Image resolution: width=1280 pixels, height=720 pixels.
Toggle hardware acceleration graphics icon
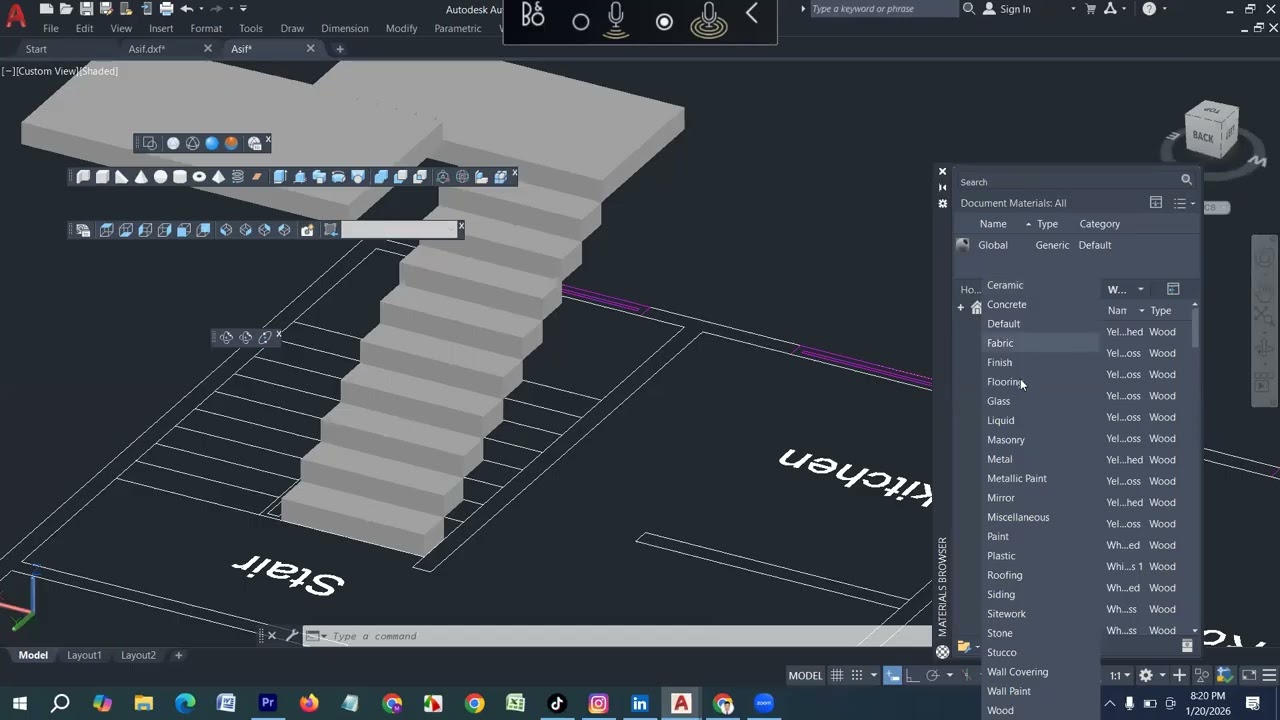click(1225, 675)
